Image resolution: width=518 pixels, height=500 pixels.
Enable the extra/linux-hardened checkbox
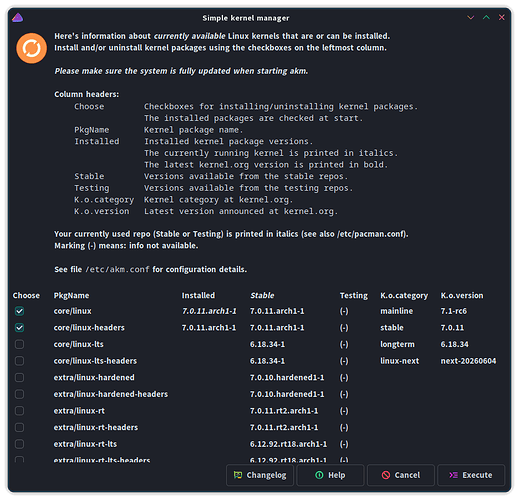coord(19,378)
